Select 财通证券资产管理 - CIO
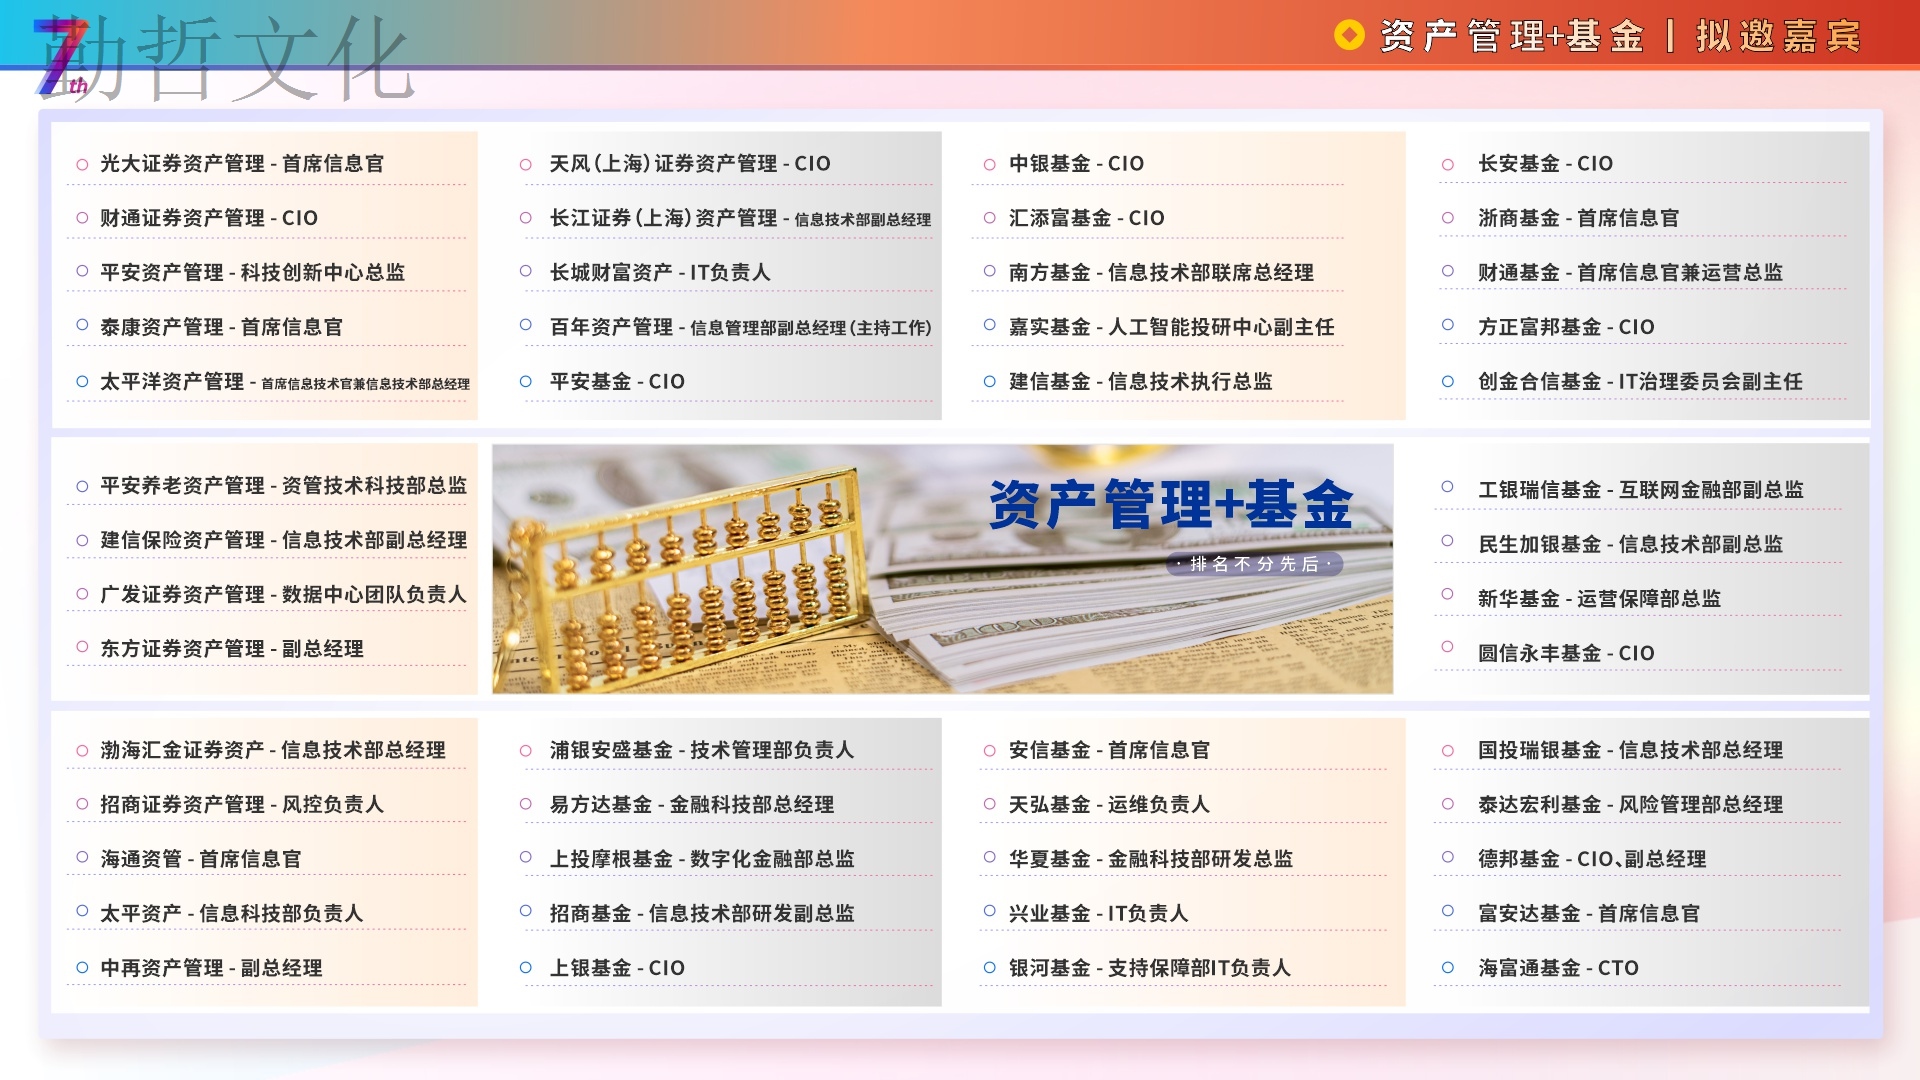Image resolution: width=1920 pixels, height=1080 pixels. 209,218
